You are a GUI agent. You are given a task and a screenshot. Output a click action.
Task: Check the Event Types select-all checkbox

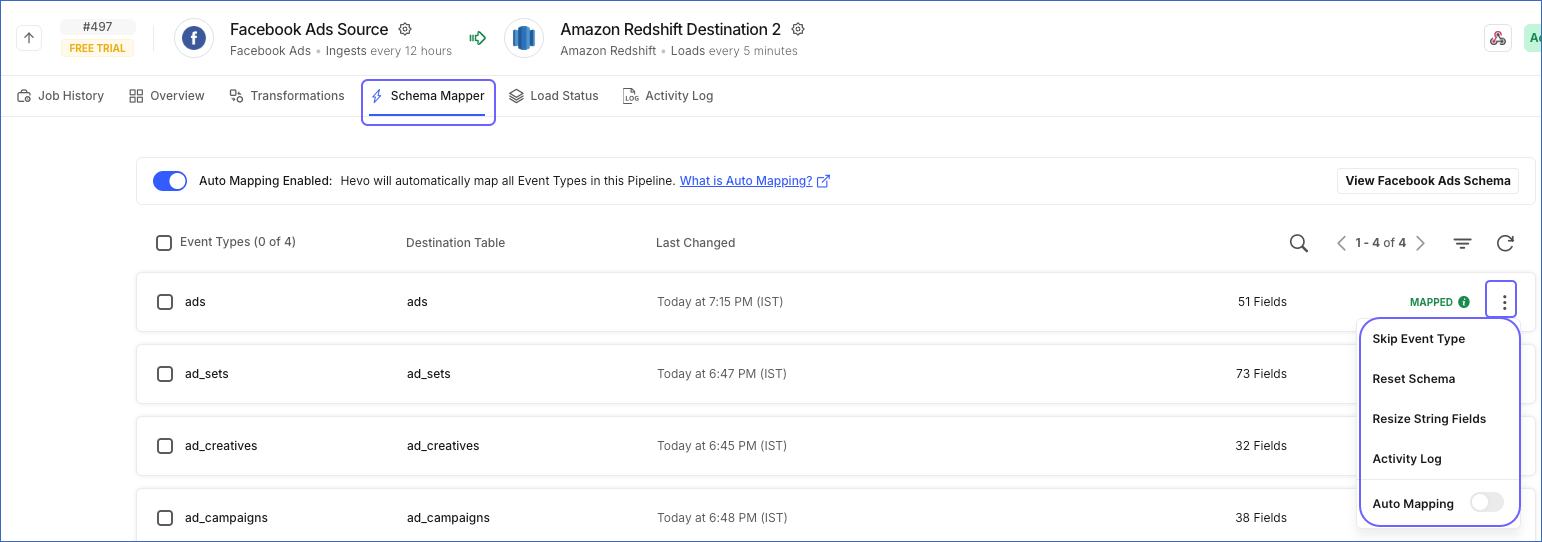(x=164, y=242)
